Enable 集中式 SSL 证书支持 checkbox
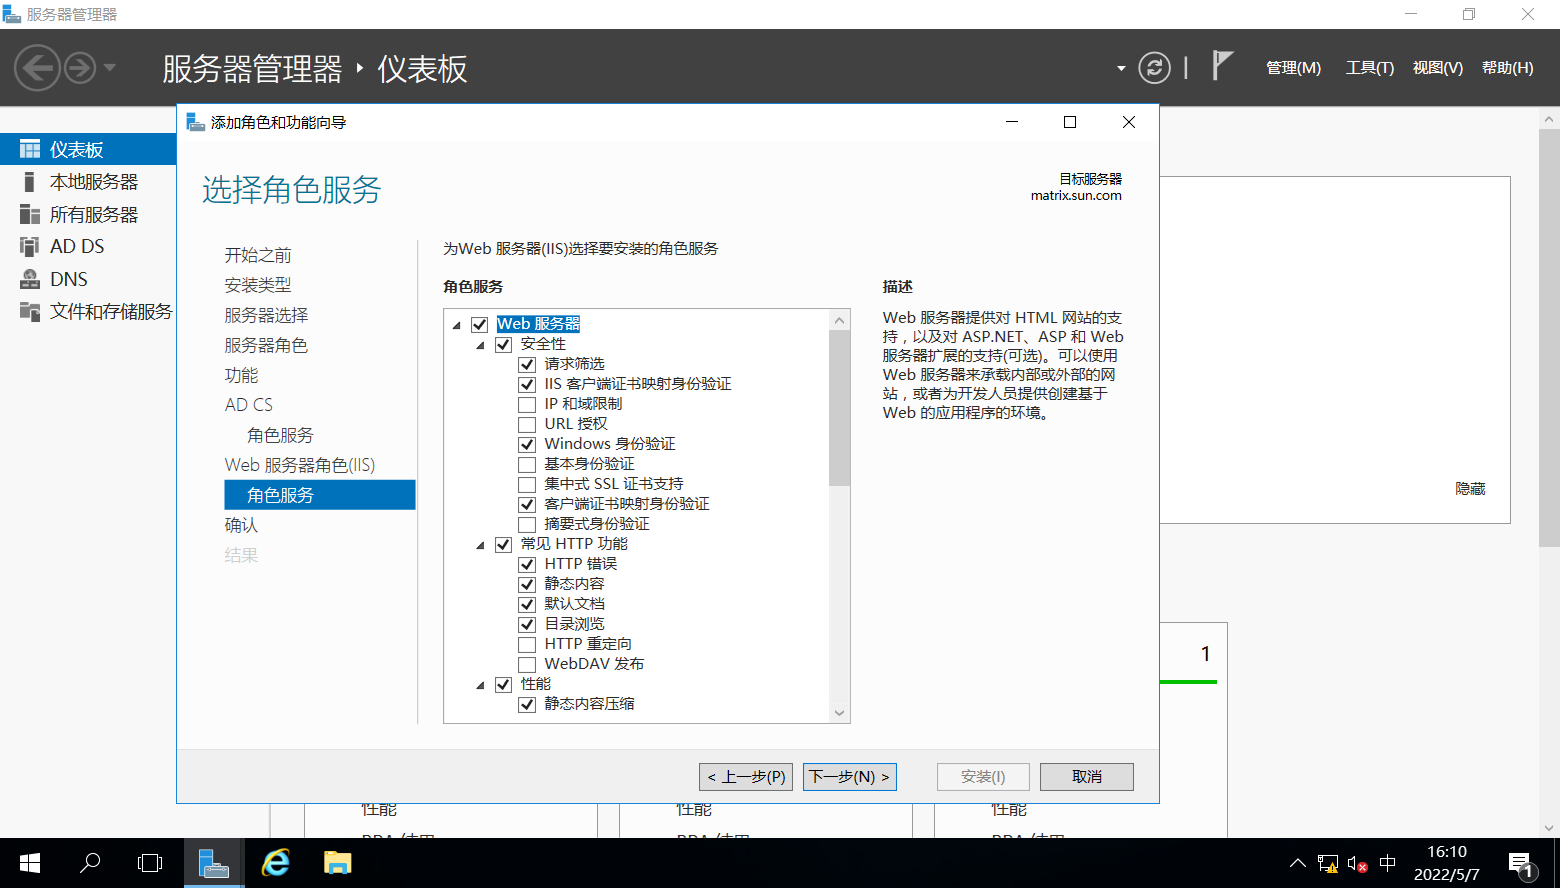The width and height of the screenshot is (1560, 888). click(527, 484)
